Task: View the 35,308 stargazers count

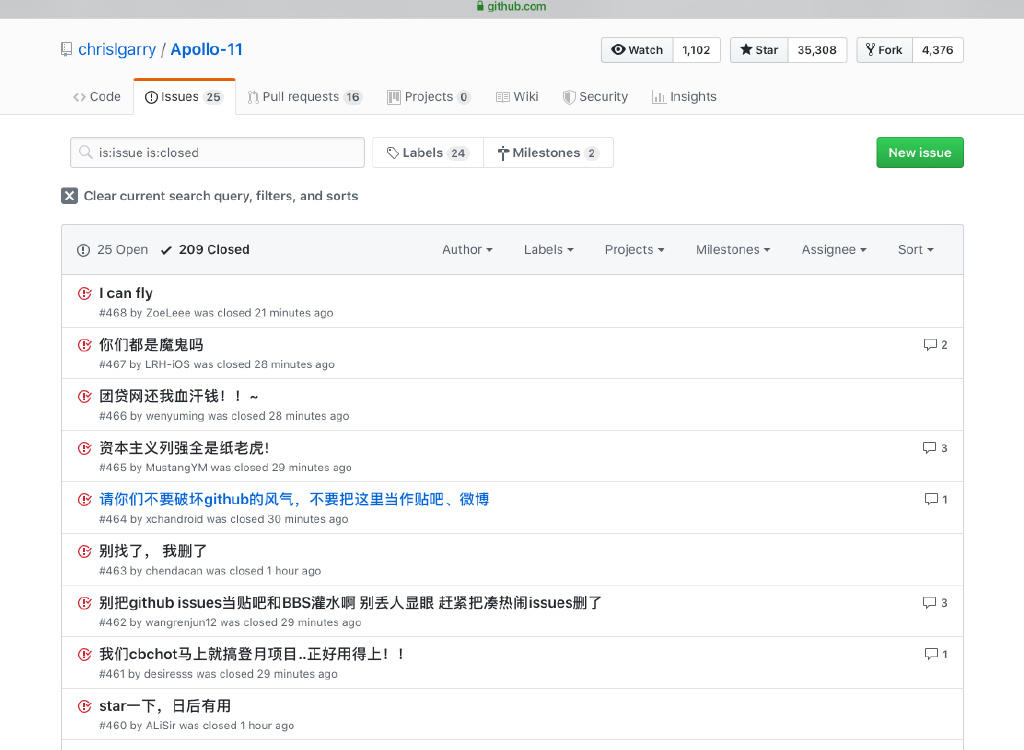Action: click(817, 50)
